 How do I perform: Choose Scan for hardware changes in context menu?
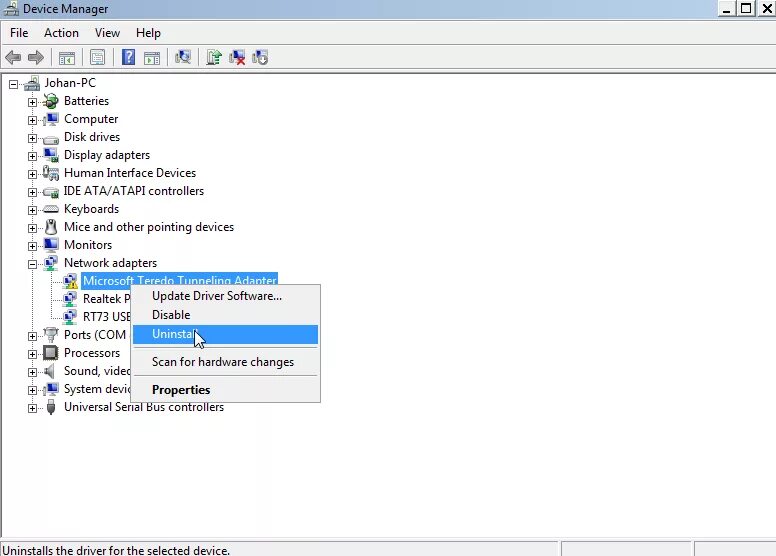pos(225,362)
